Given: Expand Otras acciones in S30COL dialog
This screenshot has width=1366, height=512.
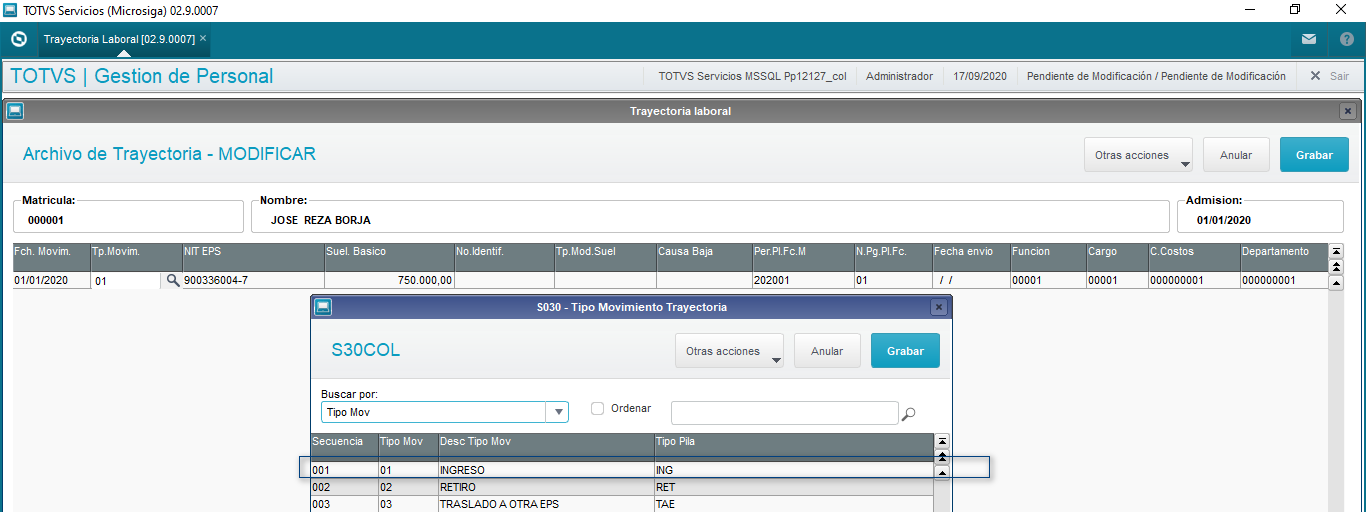Looking at the screenshot, I should point(730,351).
